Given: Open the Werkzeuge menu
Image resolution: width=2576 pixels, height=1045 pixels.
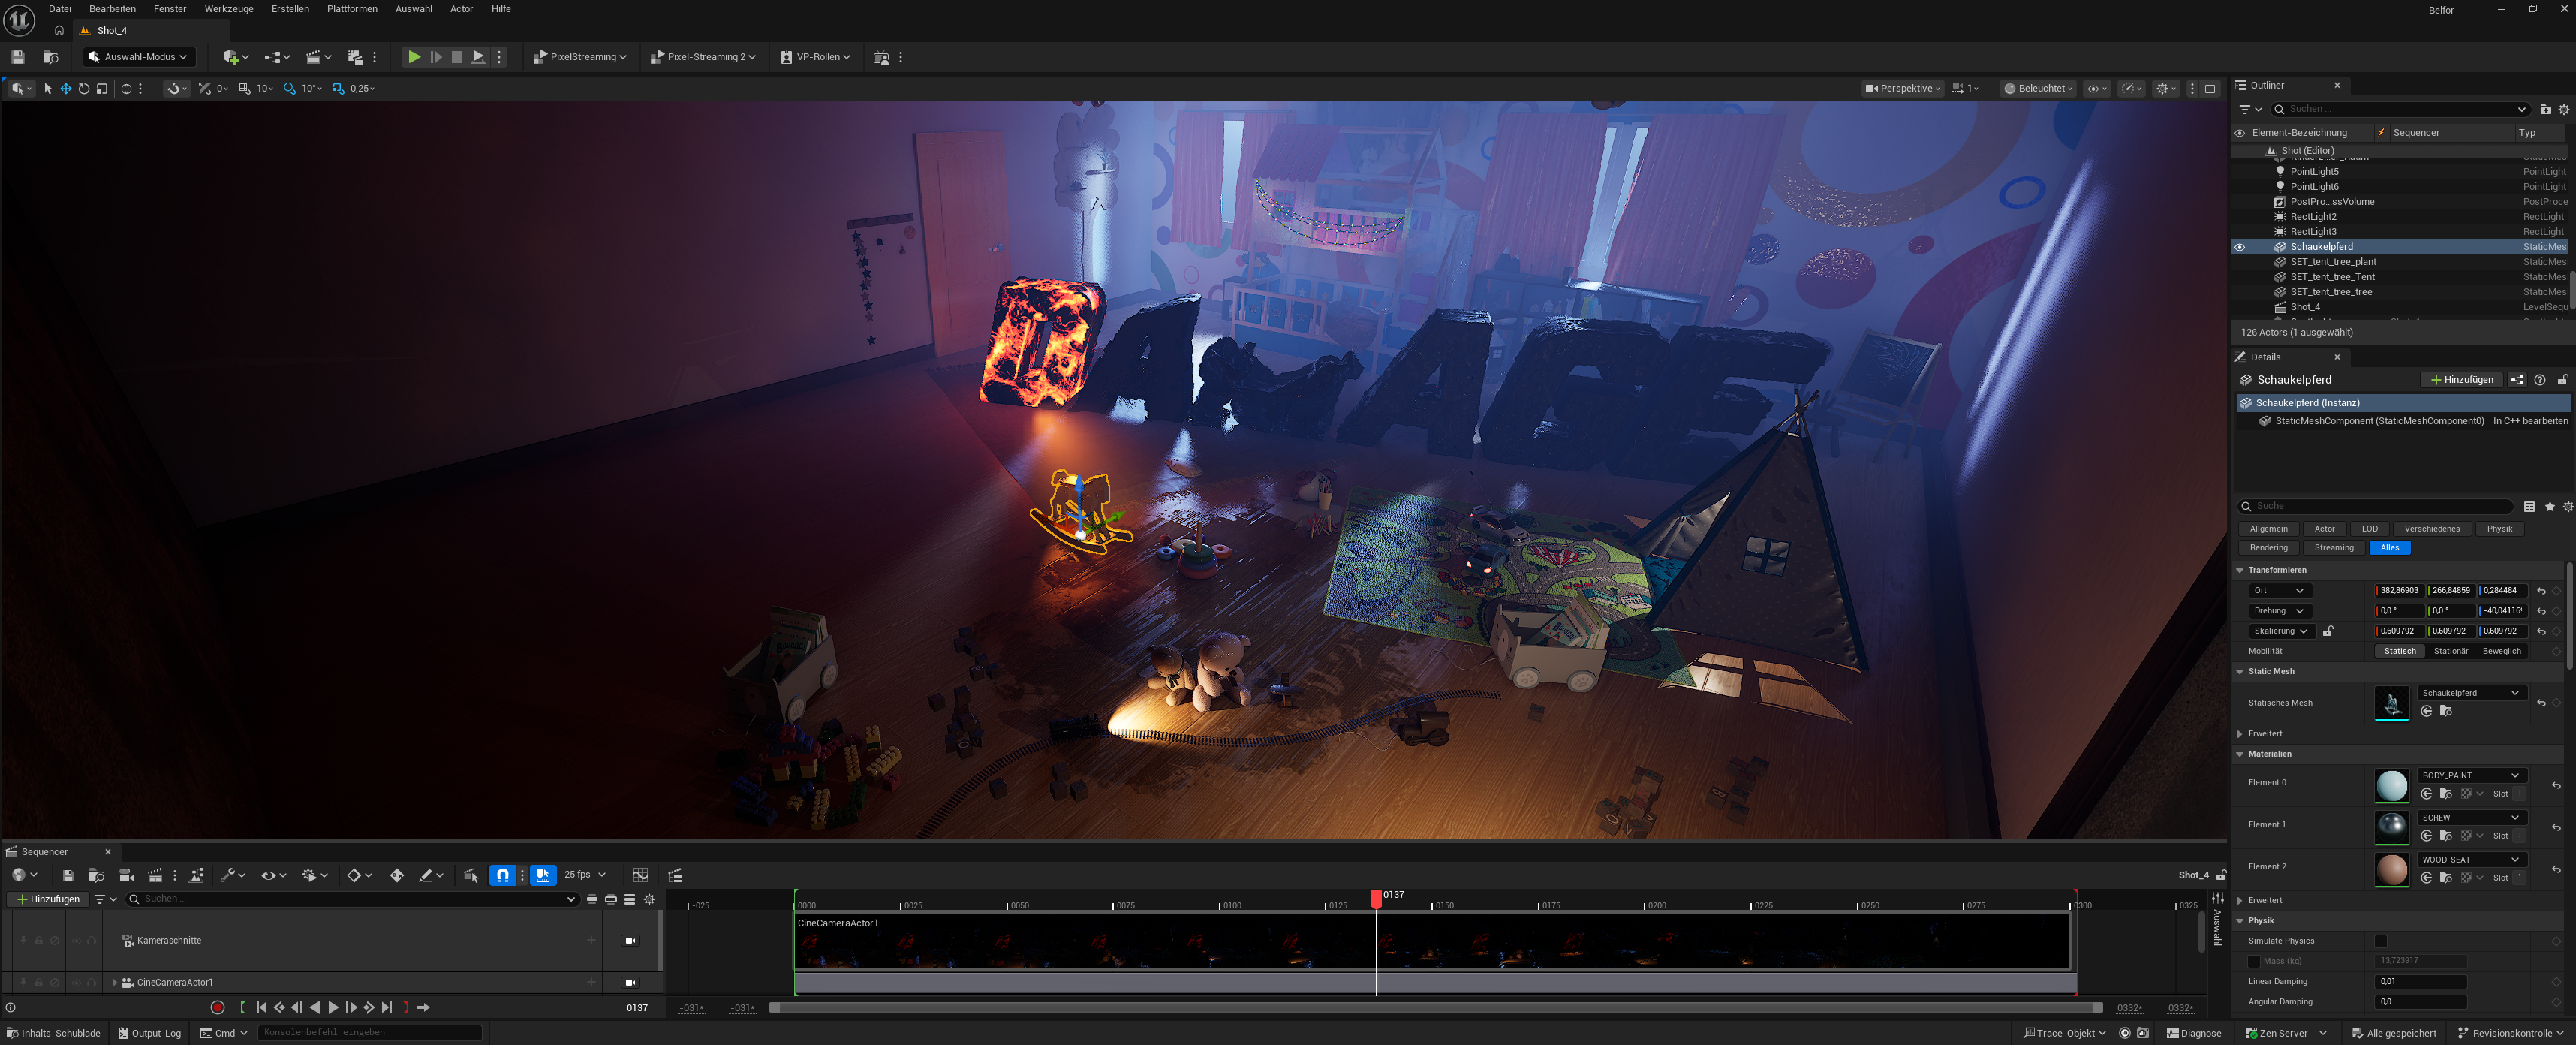Looking at the screenshot, I should point(228,9).
